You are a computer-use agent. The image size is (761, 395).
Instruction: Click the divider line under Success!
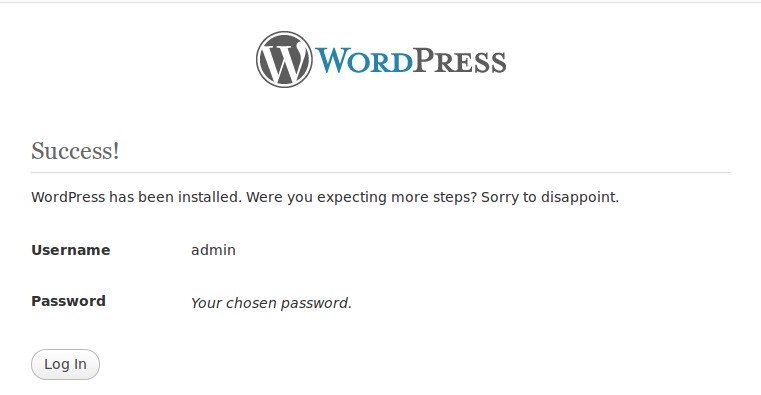point(381,172)
